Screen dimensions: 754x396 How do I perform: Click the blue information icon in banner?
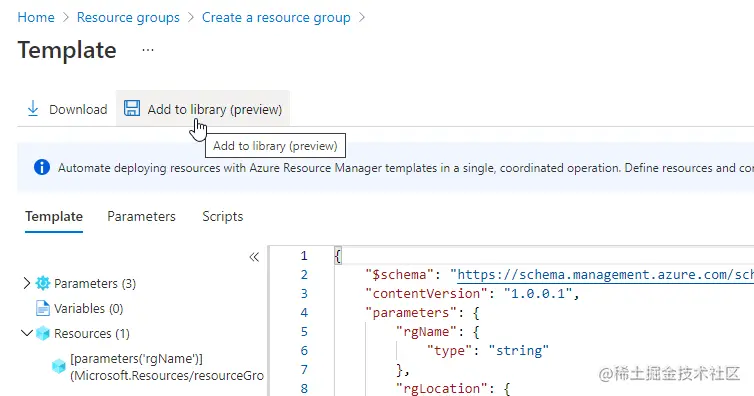point(42,167)
